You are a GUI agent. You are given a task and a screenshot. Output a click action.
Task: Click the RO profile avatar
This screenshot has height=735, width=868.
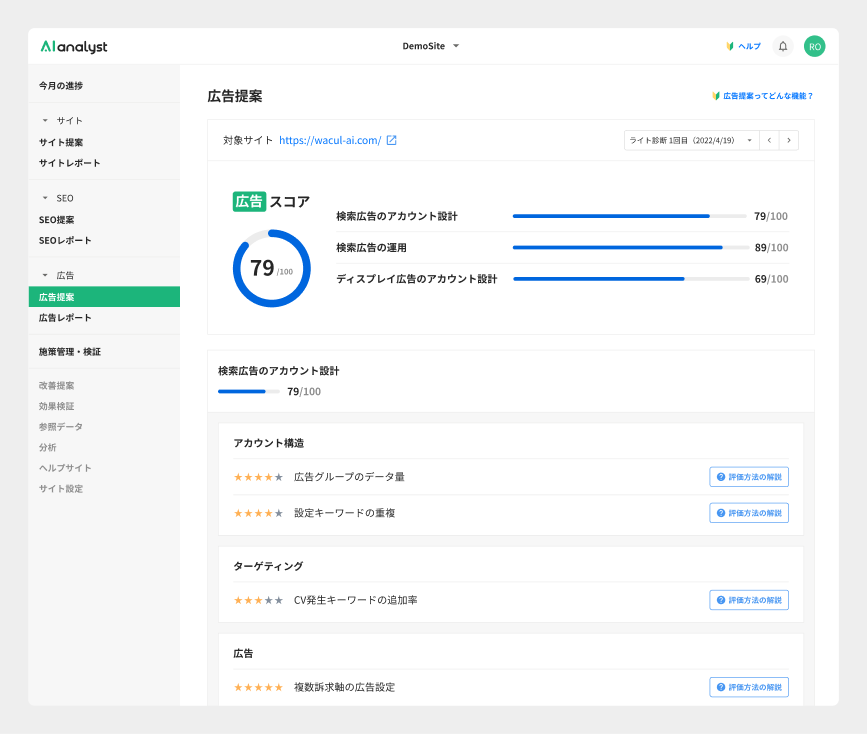(814, 45)
